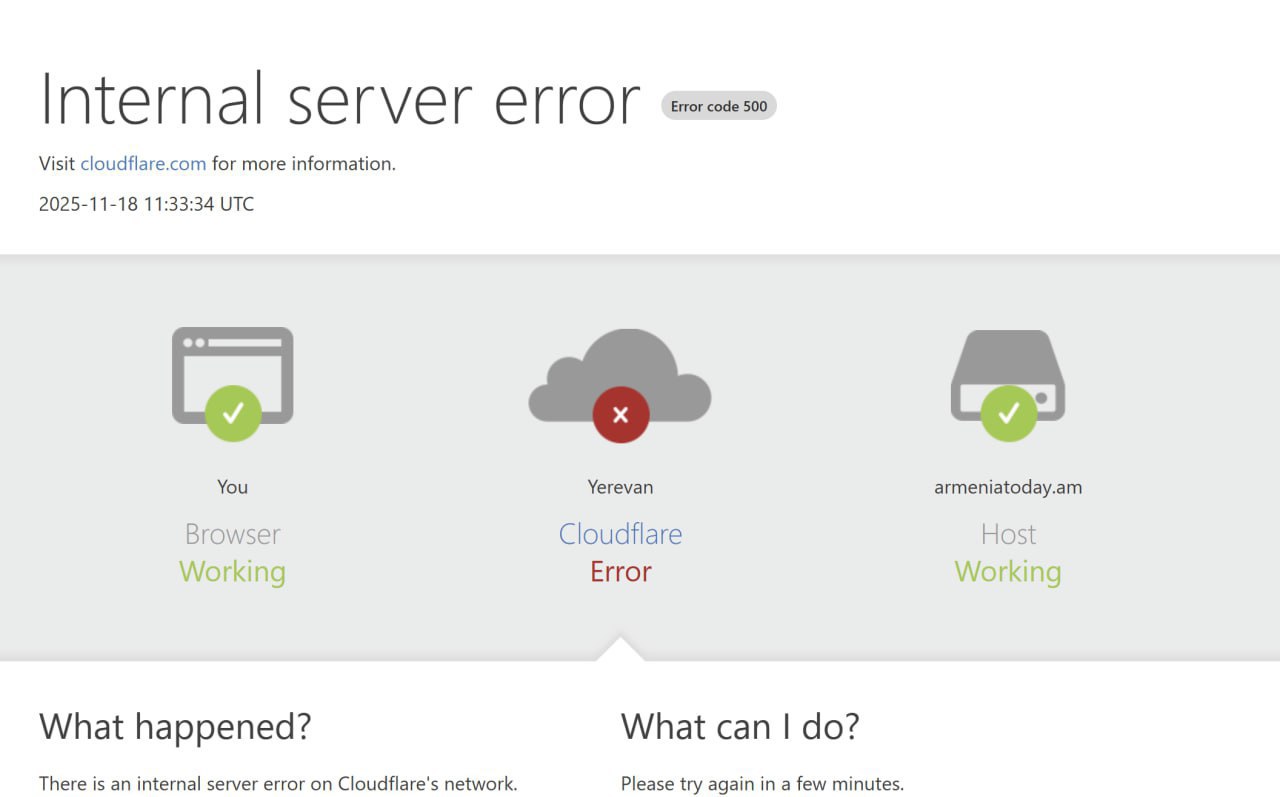Open the cloudflare.com link for more information
The width and height of the screenshot is (1280, 797).
(x=143, y=164)
